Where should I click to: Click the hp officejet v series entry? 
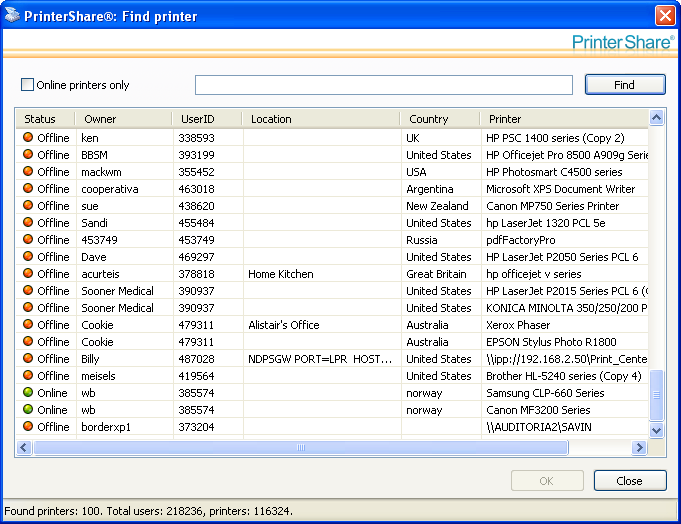point(533,274)
